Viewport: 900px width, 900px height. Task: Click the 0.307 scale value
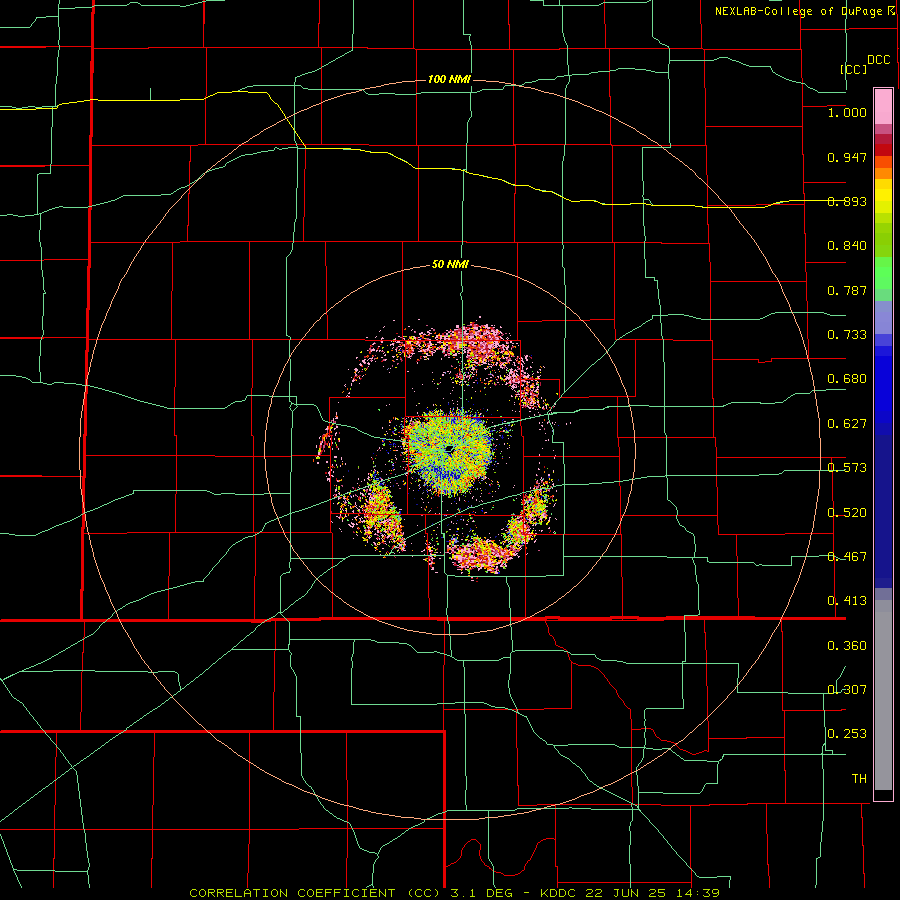coord(847,689)
